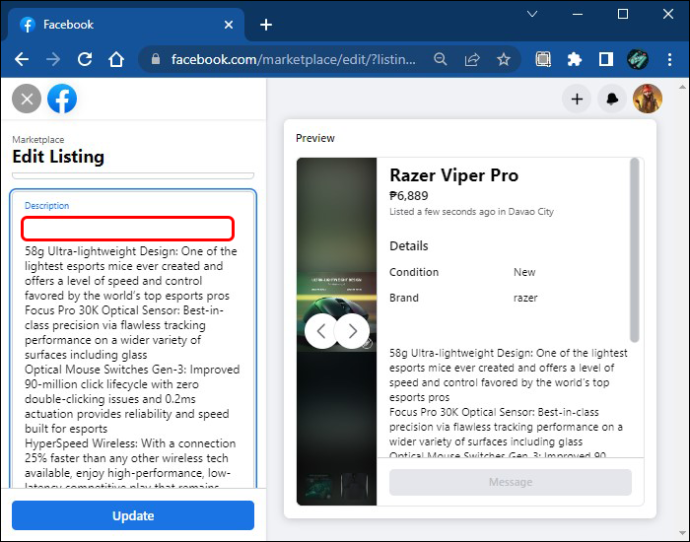Click the ₱6,889 price text
Screen dimensions: 690x542
(409, 196)
